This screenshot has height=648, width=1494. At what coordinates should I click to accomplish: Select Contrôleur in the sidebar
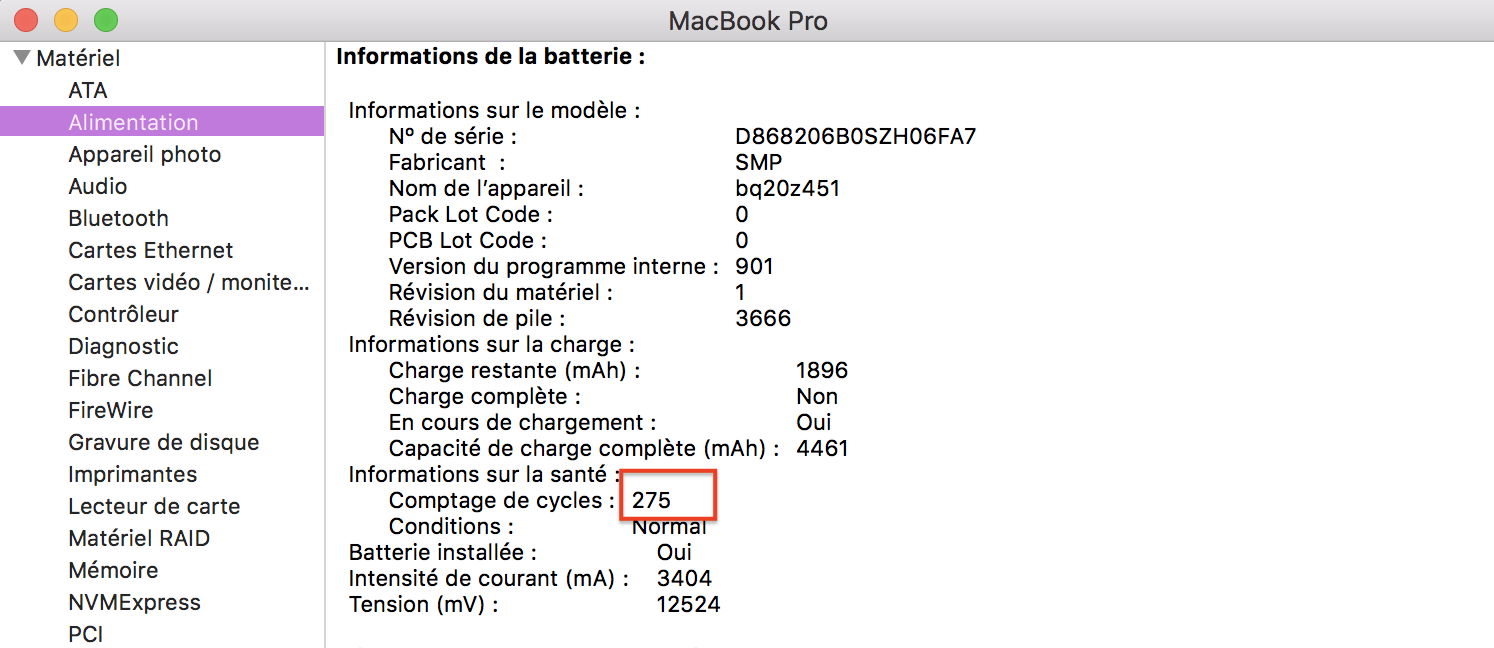pos(123,314)
